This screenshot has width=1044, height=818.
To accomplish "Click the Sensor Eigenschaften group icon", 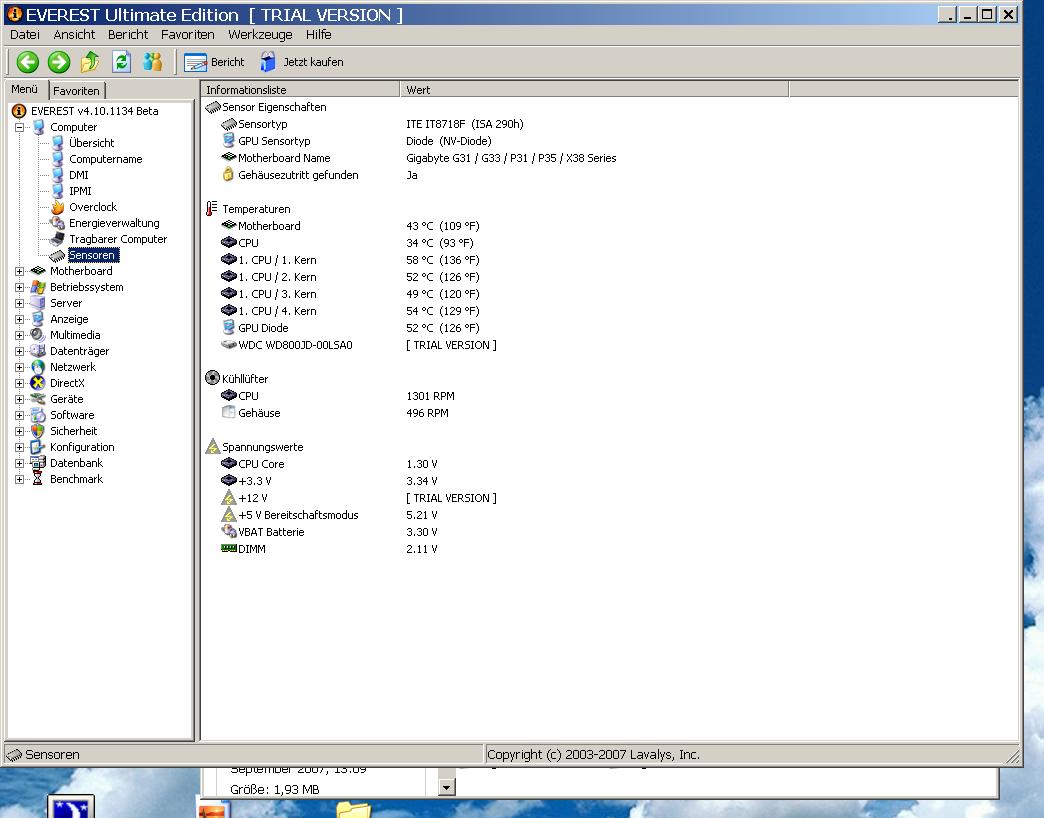I will coord(212,107).
